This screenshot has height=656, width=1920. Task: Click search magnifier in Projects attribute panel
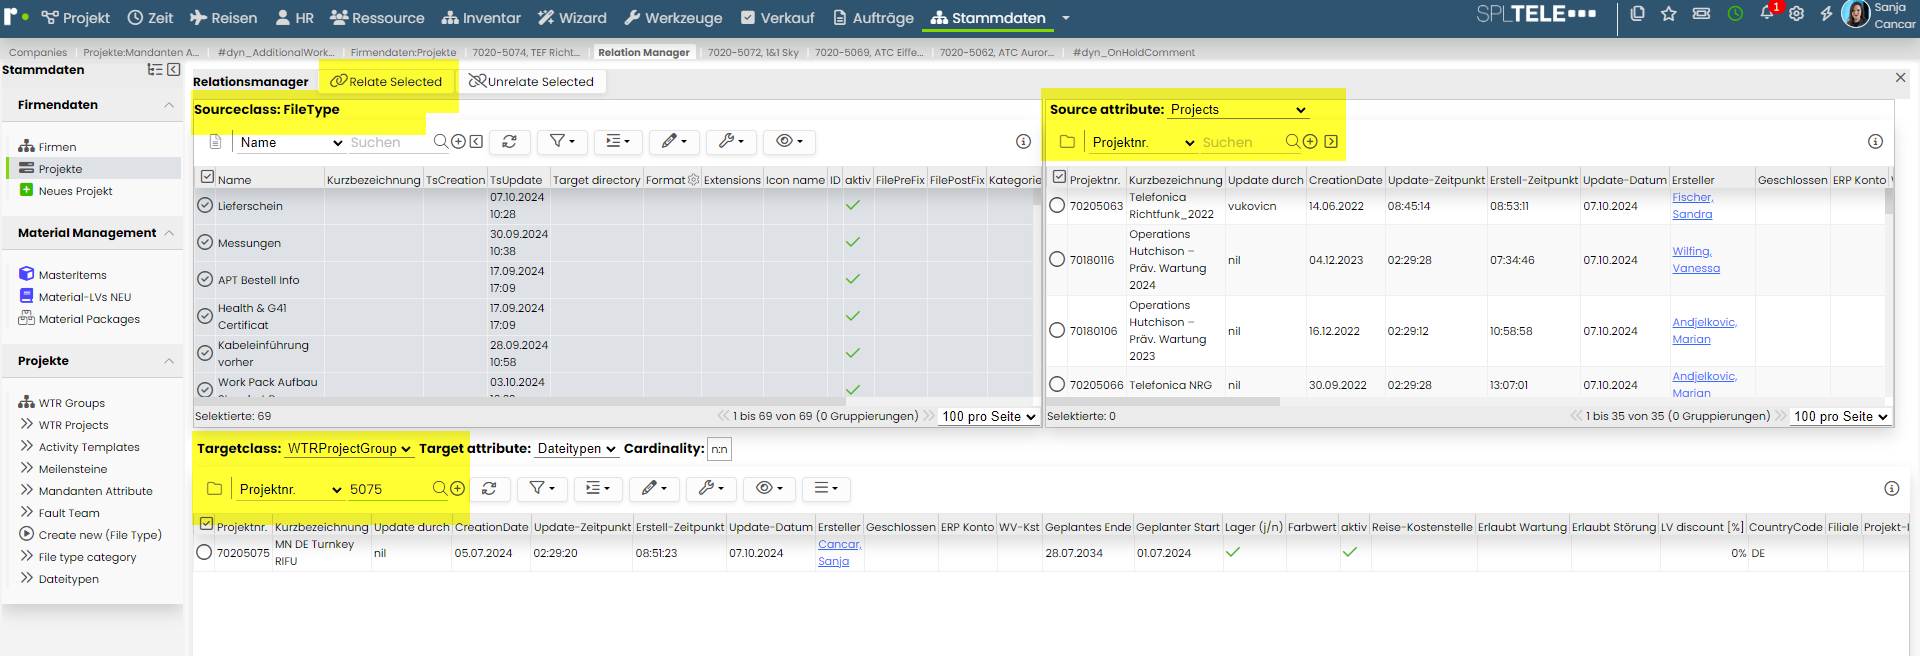click(1293, 142)
